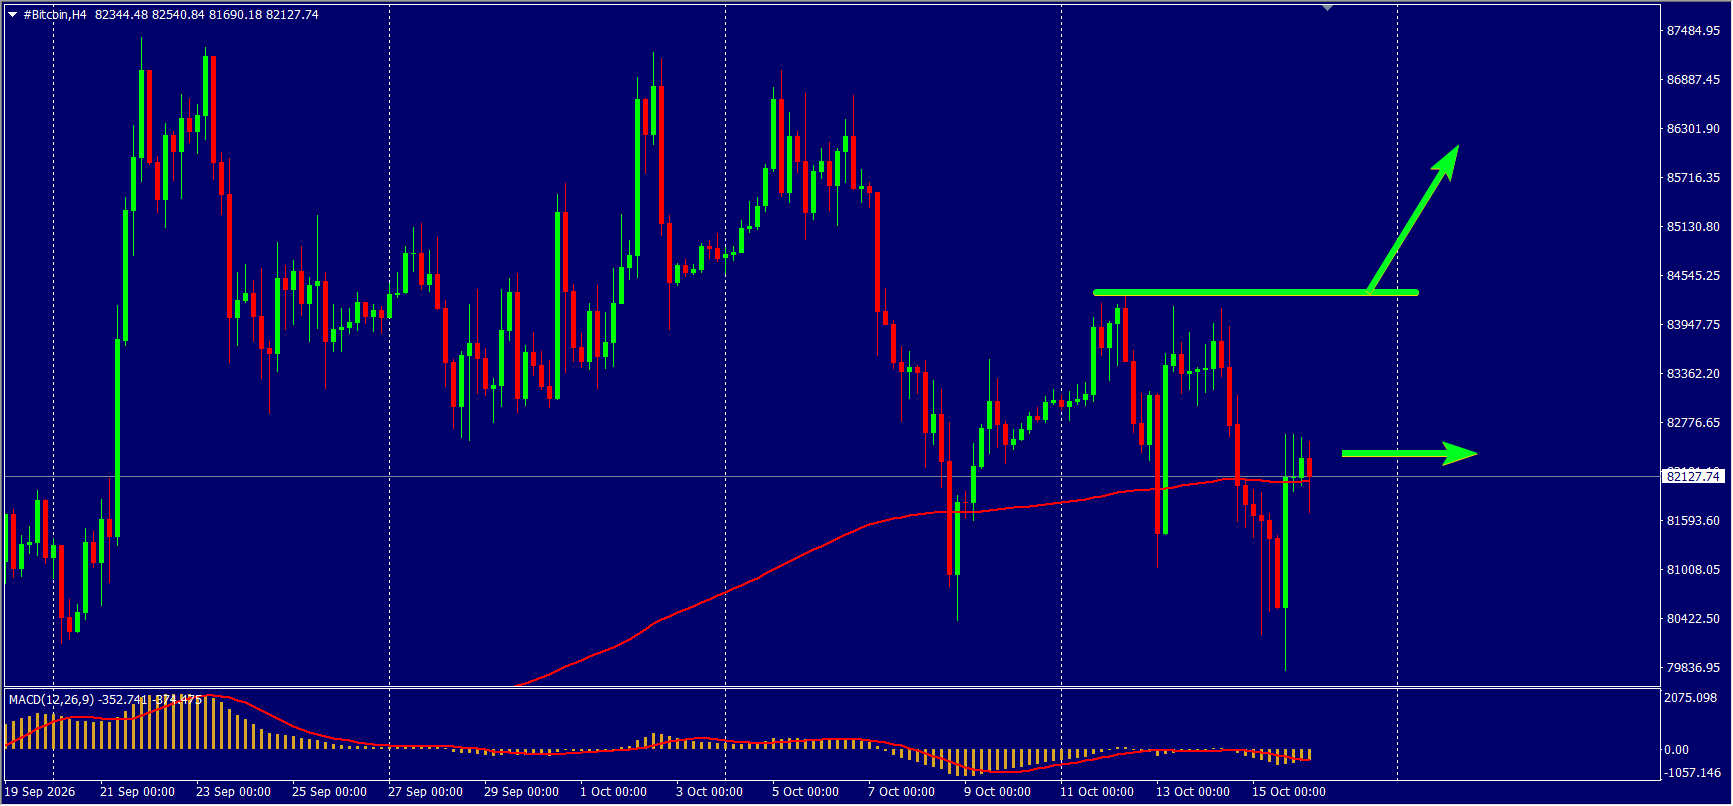Viewport: 1733px width, 806px height.
Task: Click the 11 Oct 00:00 date label
Action: click(x=1097, y=792)
